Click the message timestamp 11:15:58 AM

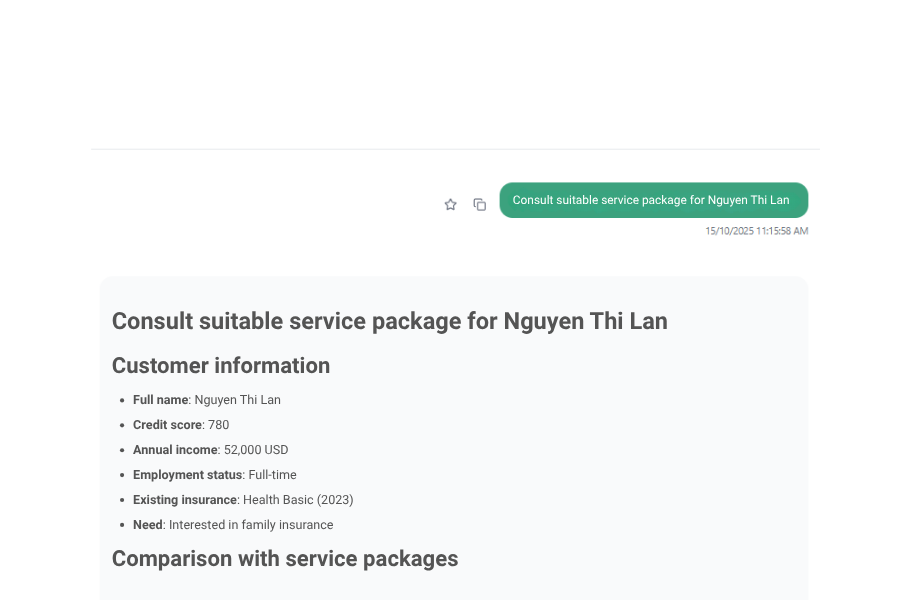[x=756, y=231]
